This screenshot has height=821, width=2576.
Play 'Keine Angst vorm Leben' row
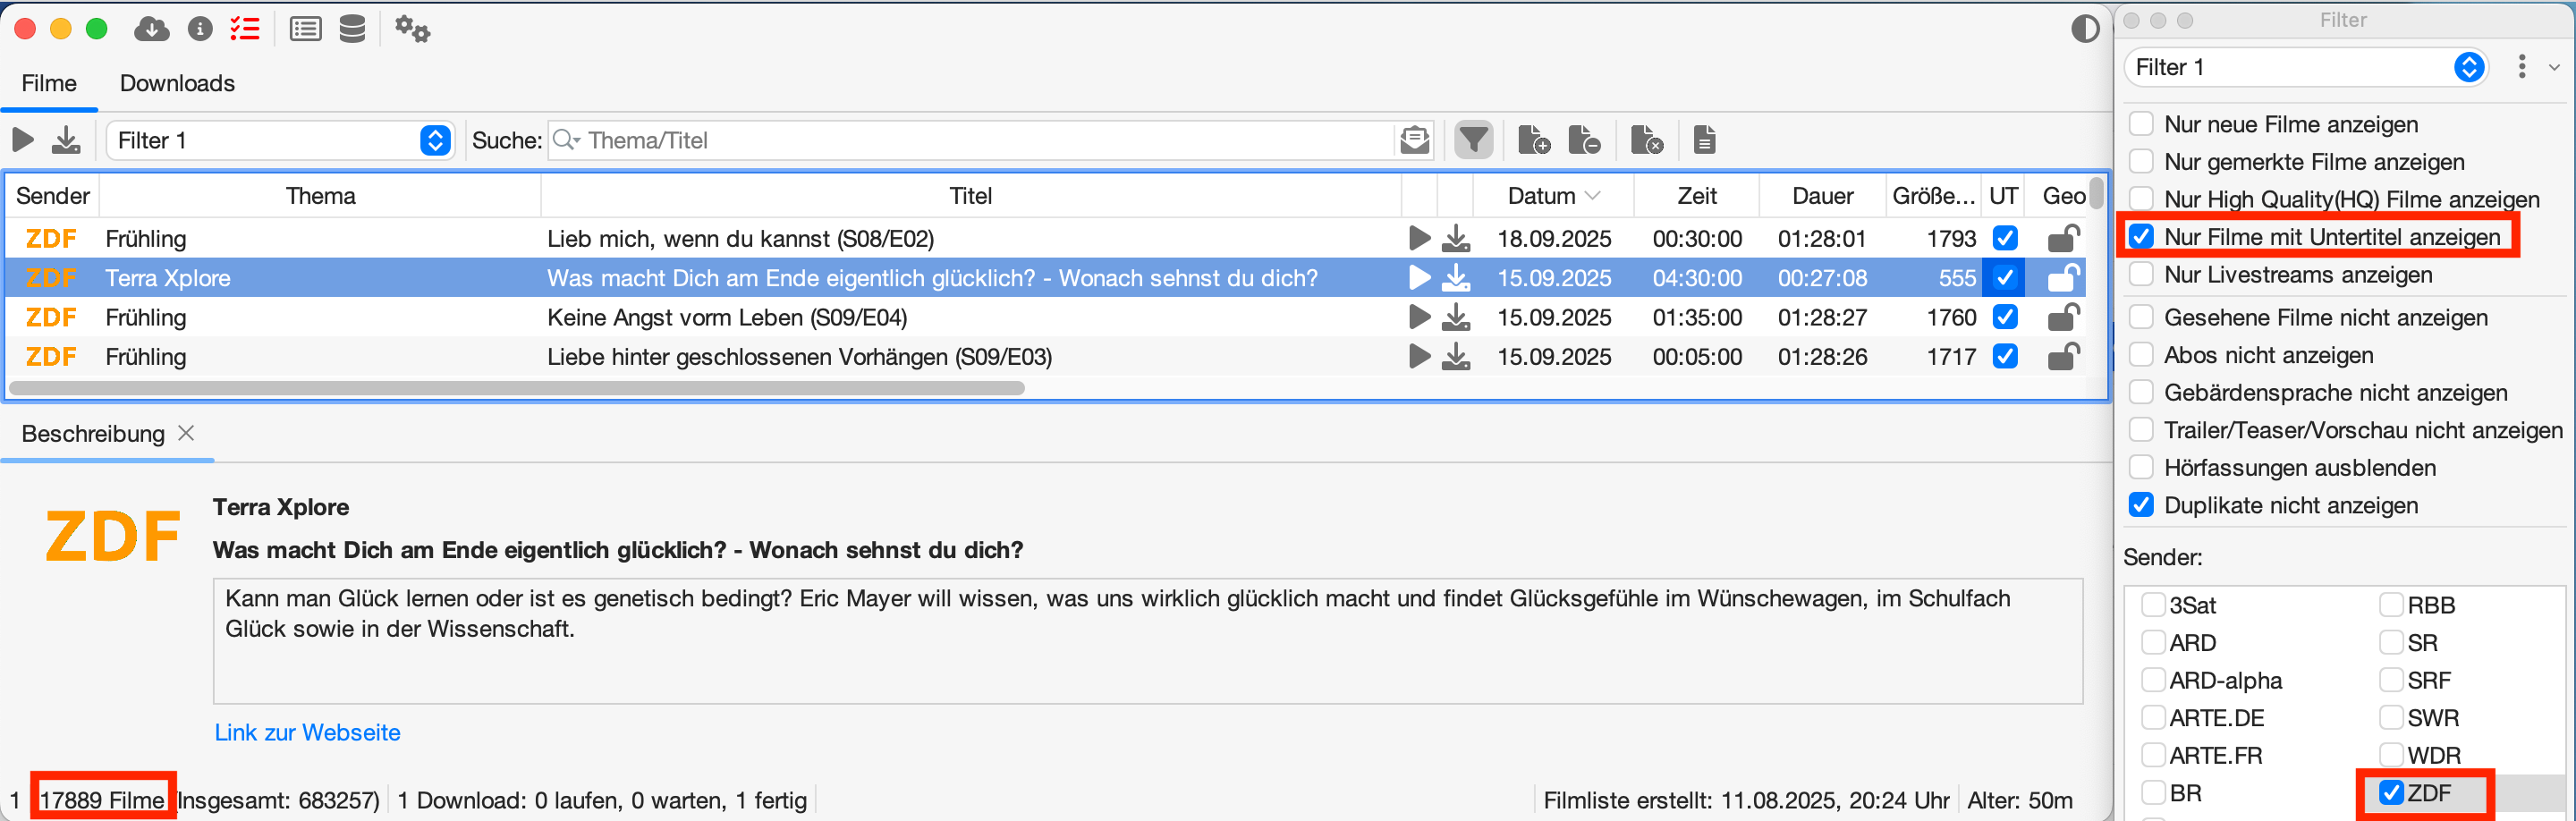click(x=1419, y=317)
